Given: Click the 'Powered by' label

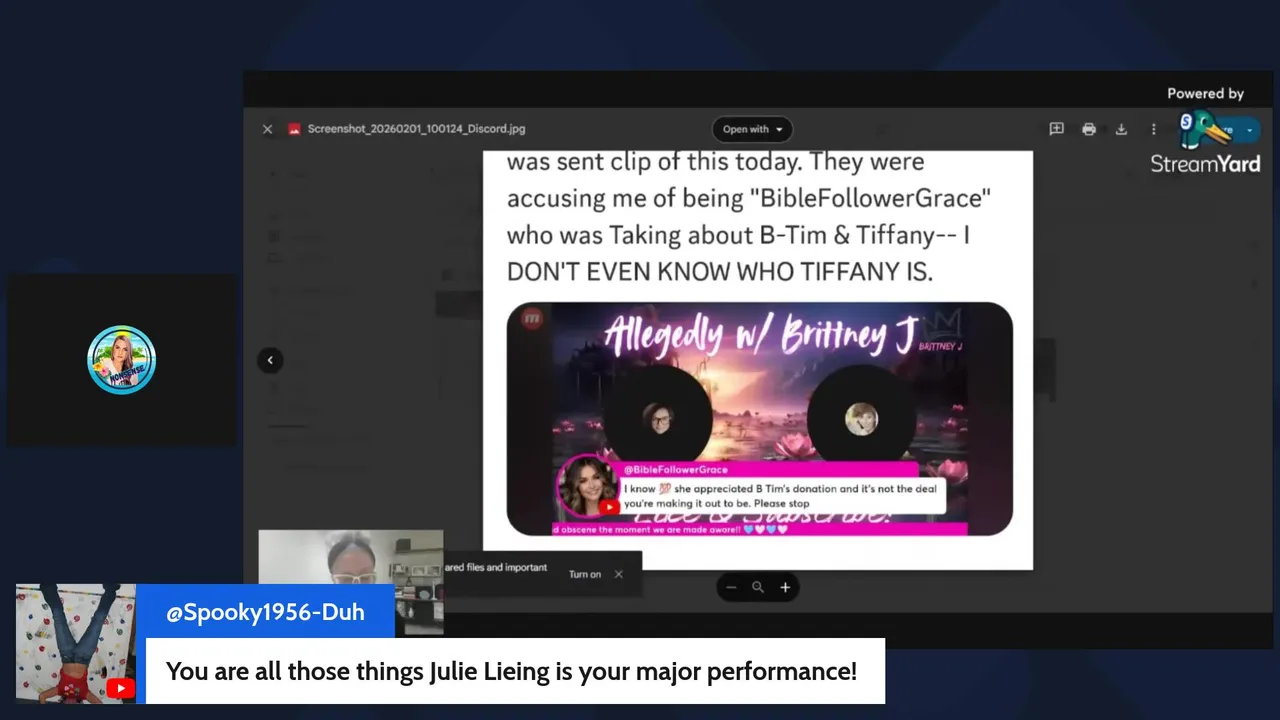Looking at the screenshot, I should point(1205,93).
